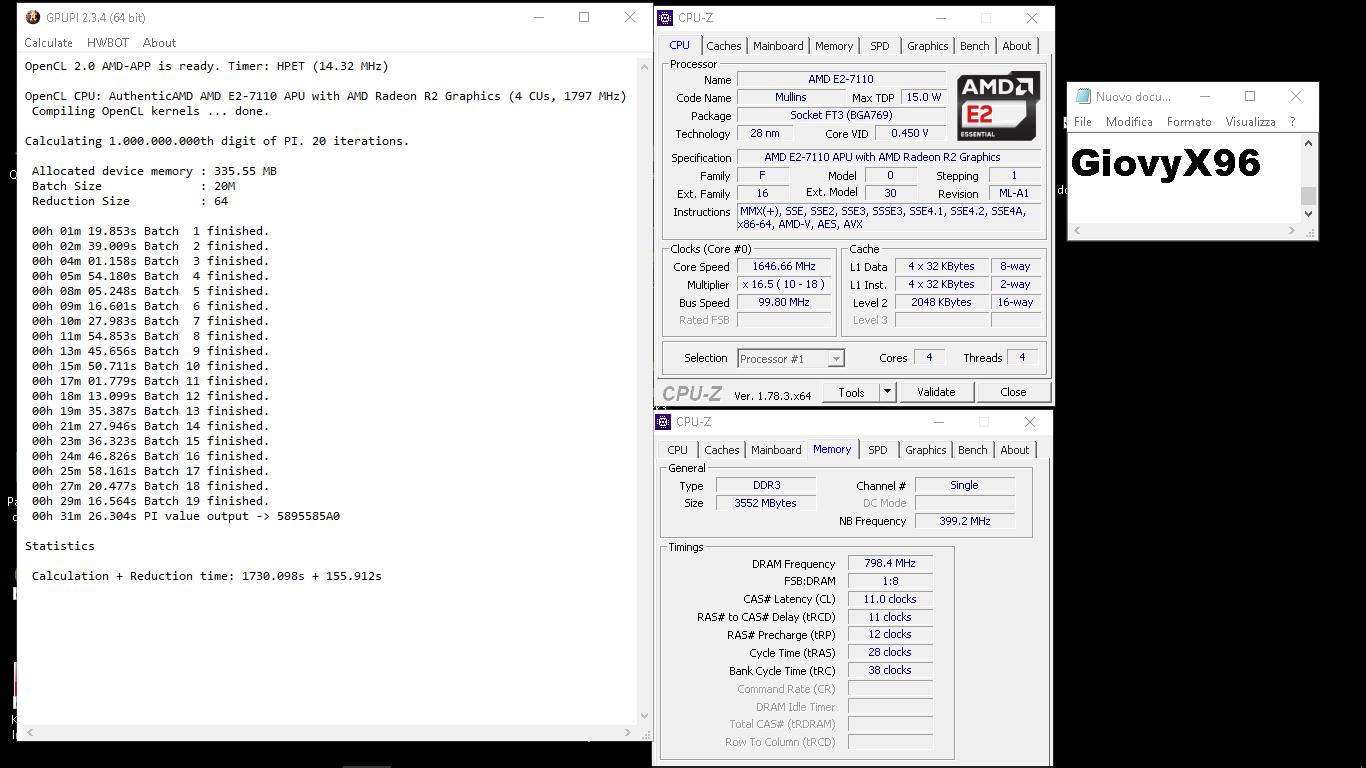Click the Core Speed value 1646.66 MHz
This screenshot has height=768, width=1366.
point(785,266)
